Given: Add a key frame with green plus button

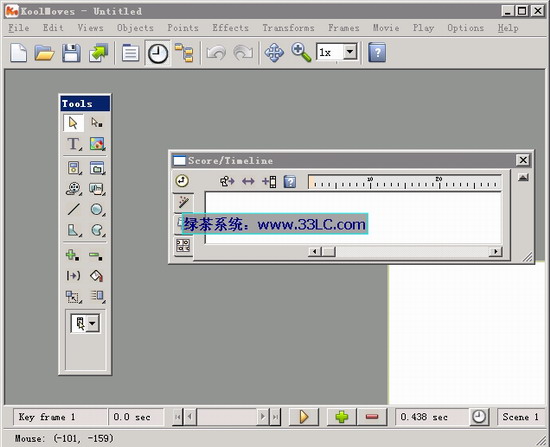Looking at the screenshot, I should pos(342,417).
